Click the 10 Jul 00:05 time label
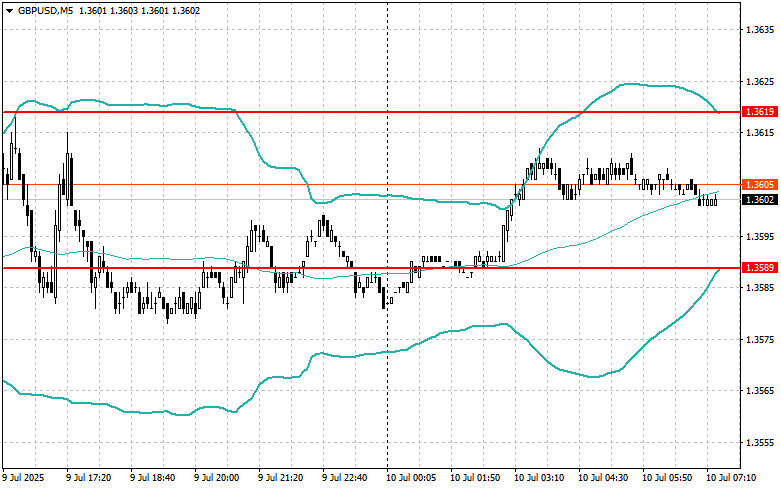The image size is (781, 489). click(x=411, y=478)
